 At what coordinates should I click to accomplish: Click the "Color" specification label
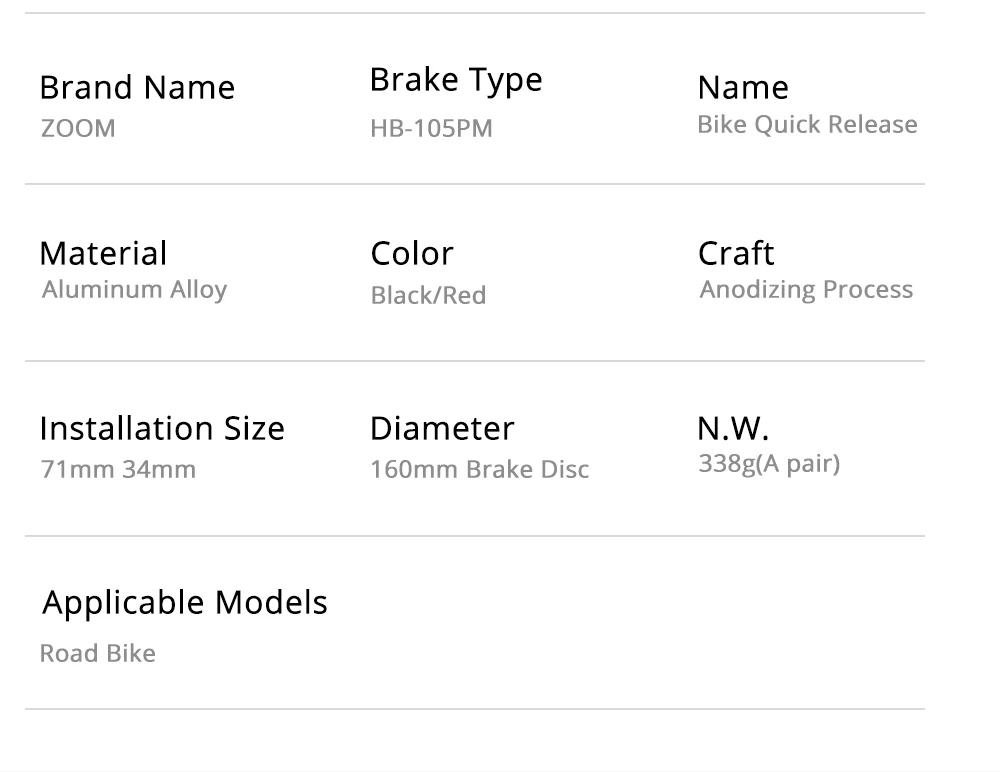click(x=412, y=254)
